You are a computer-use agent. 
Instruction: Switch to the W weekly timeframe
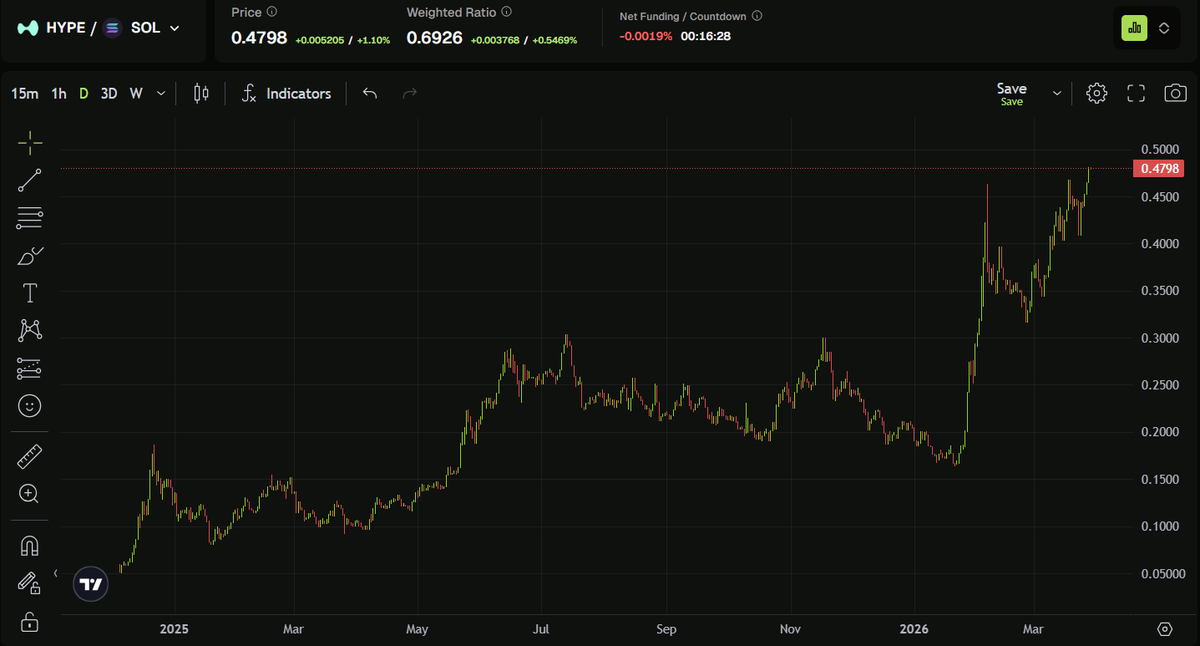[x=136, y=93]
